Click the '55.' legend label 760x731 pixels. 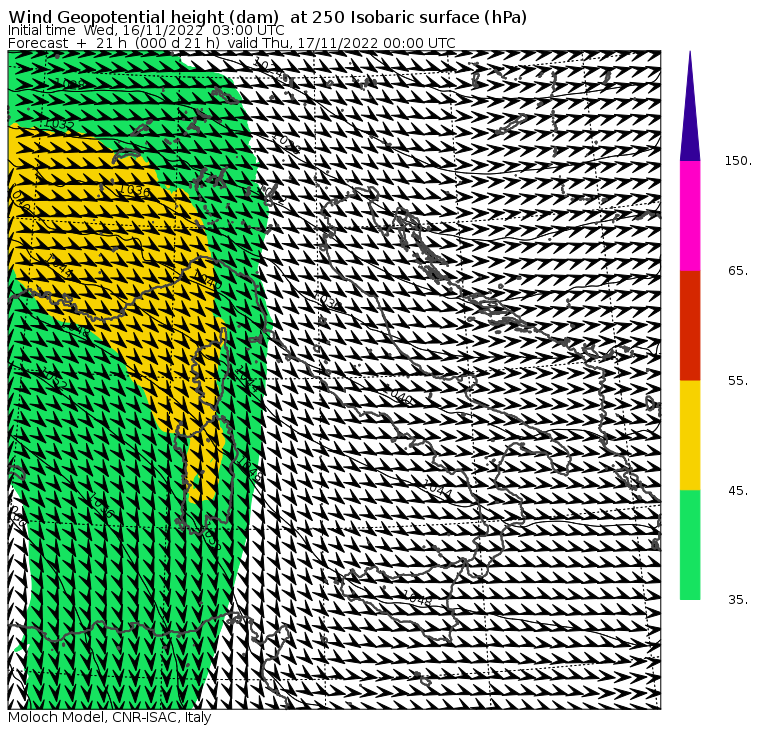pyautogui.click(x=738, y=381)
